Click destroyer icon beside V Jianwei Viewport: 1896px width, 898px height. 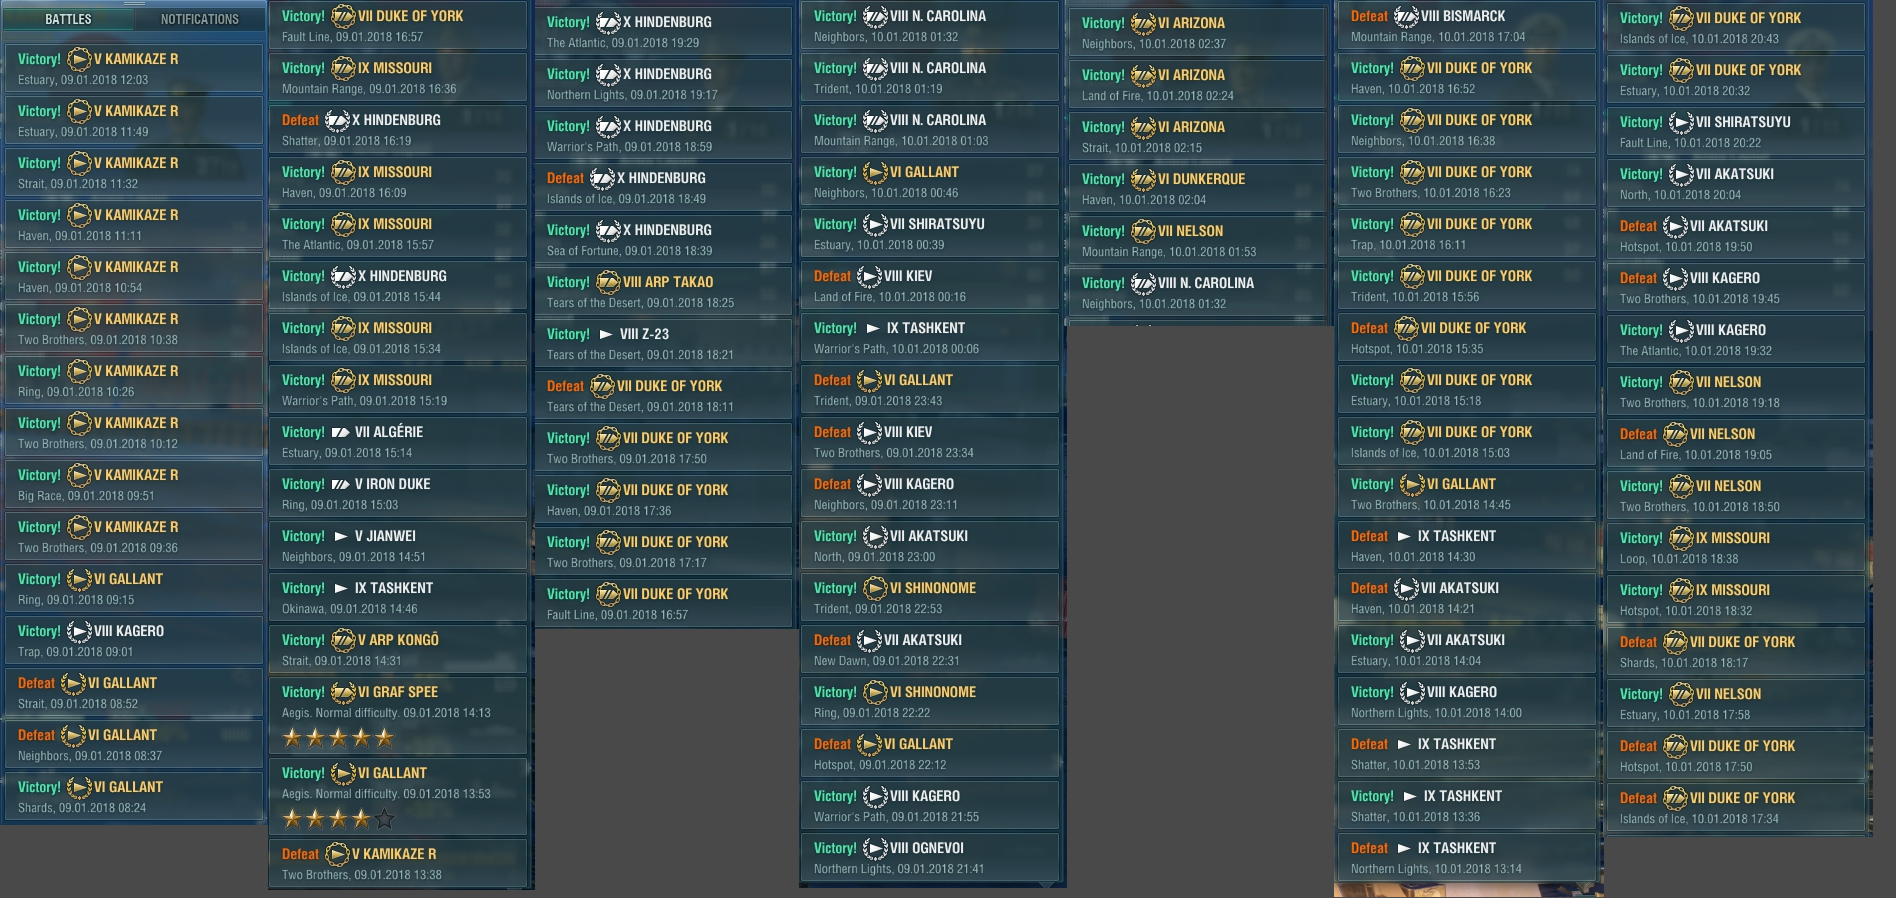coord(340,536)
